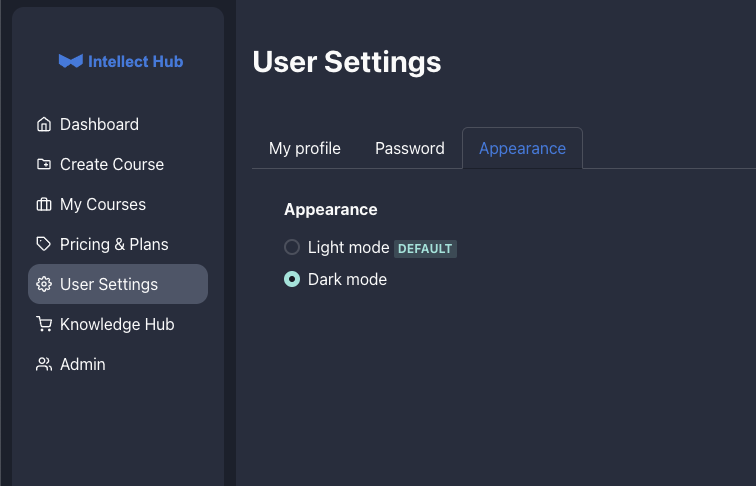
Task: Click the Intellect Hub brand name
Action: (x=136, y=61)
